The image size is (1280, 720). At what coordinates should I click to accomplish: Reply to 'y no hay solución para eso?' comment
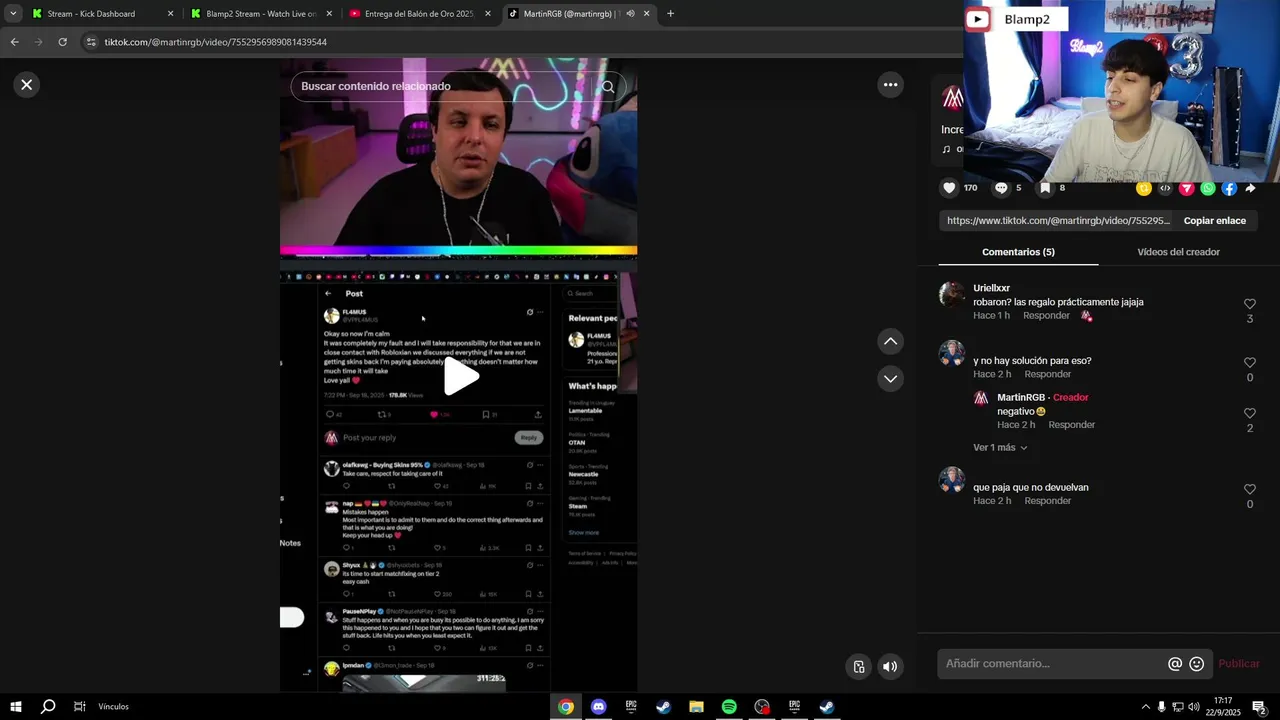coord(1047,375)
